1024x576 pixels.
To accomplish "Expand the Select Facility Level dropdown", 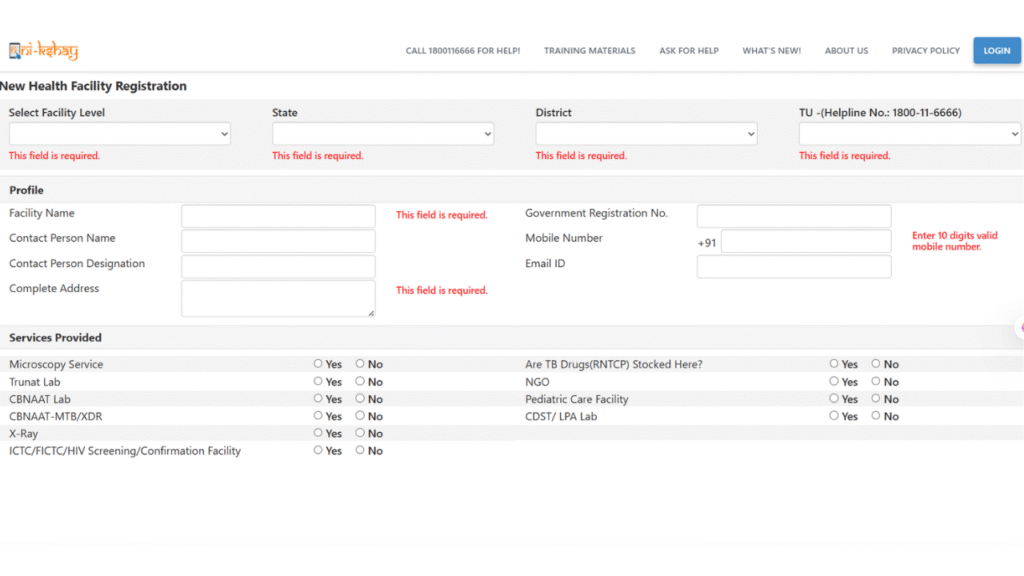I will pyautogui.click(x=120, y=134).
